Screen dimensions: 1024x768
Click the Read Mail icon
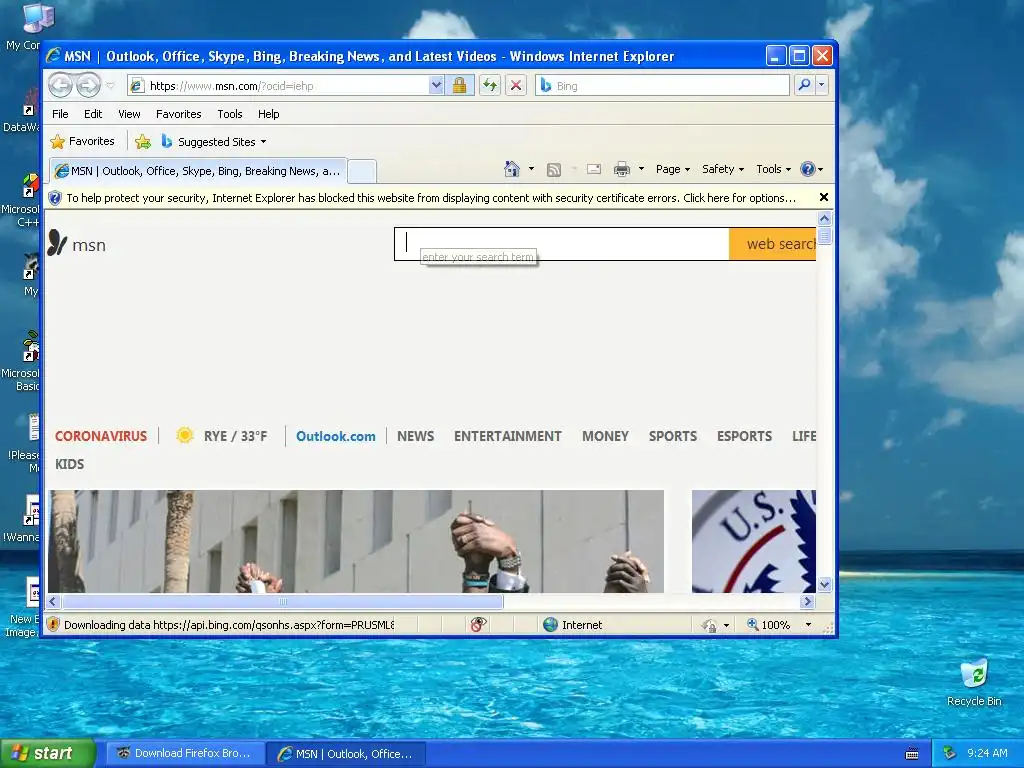[594, 169]
